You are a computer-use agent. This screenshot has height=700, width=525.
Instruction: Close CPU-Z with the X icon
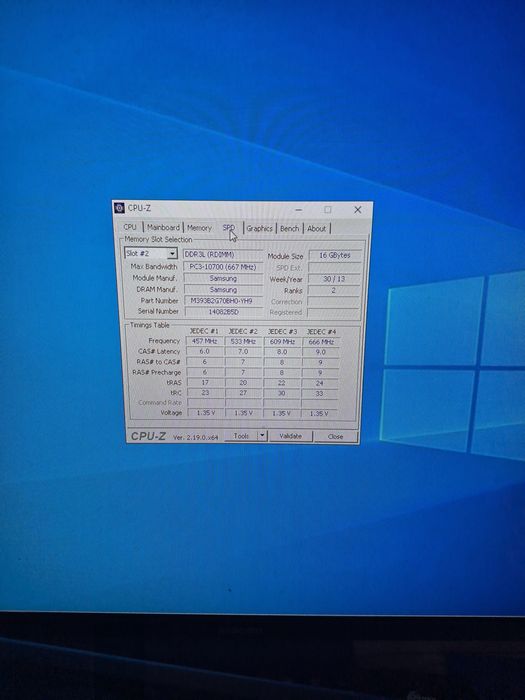[x=358, y=209]
